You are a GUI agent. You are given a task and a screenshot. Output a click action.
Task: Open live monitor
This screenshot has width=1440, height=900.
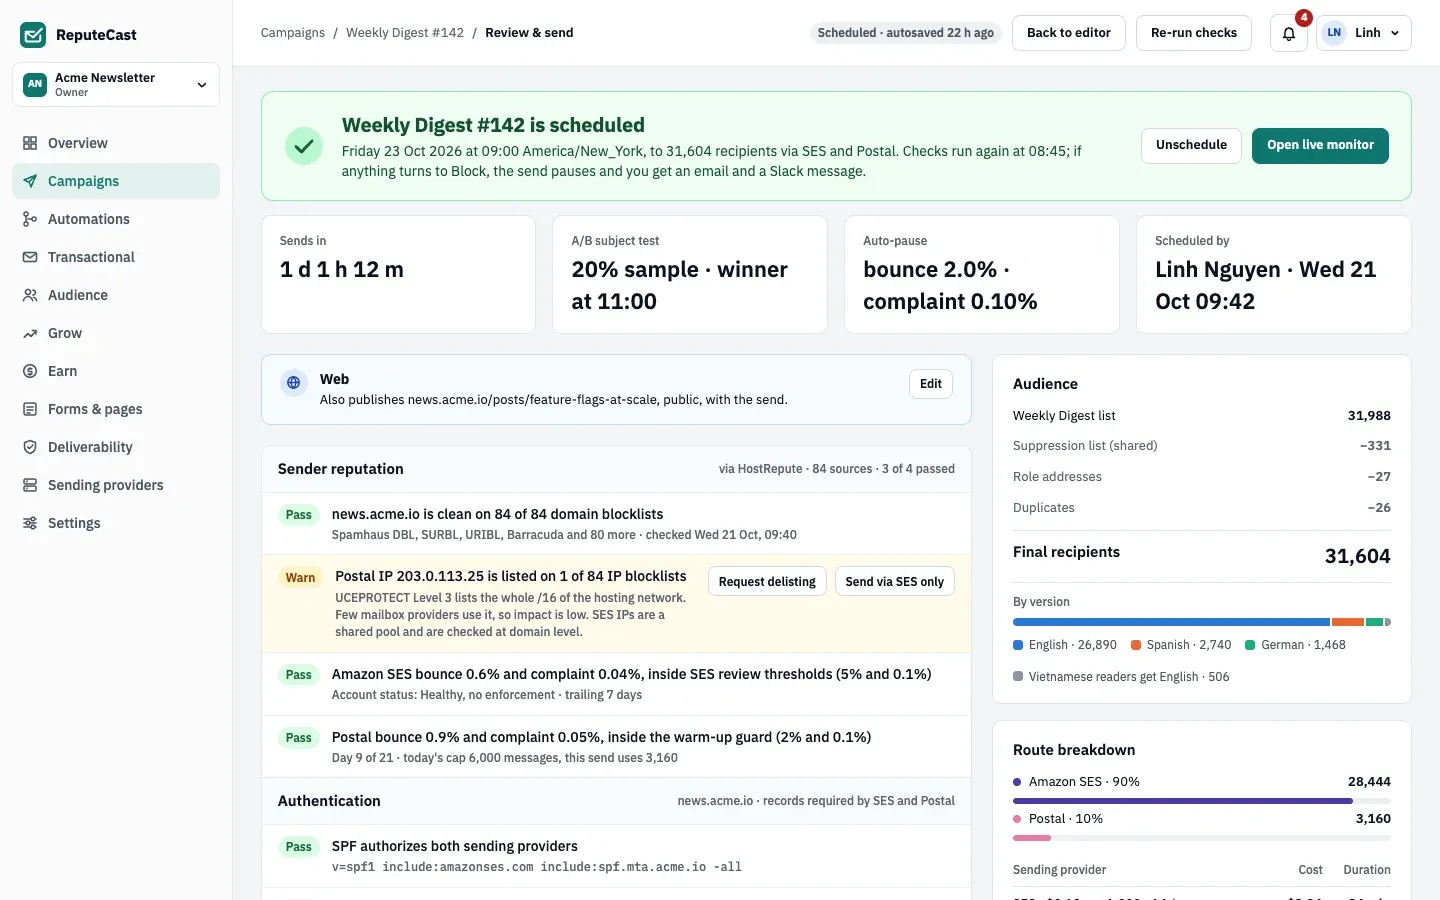pyautogui.click(x=1320, y=145)
